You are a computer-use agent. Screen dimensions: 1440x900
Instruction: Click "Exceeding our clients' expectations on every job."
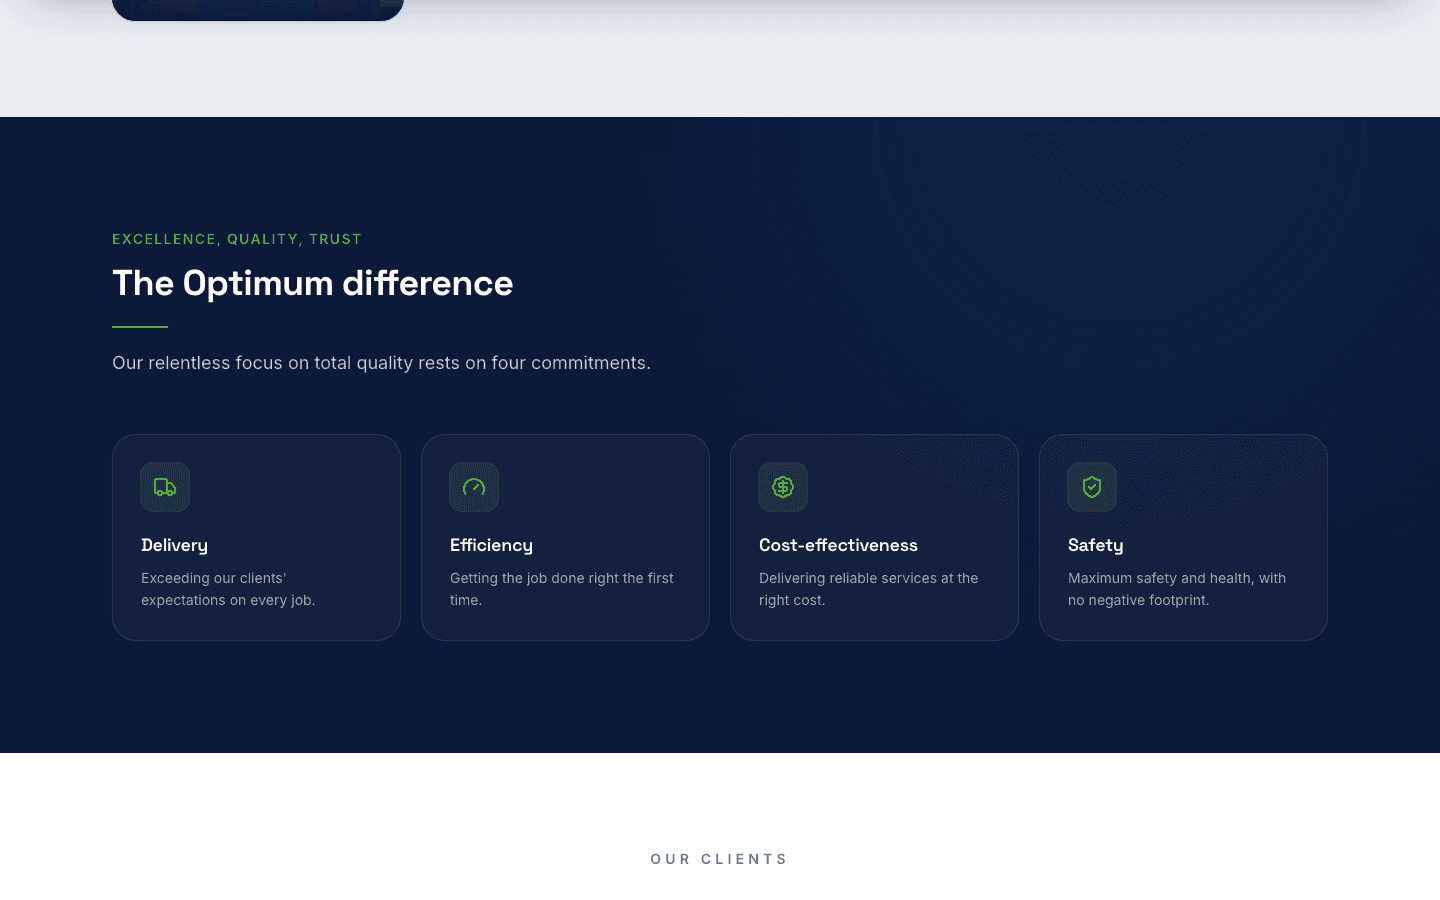tap(228, 589)
